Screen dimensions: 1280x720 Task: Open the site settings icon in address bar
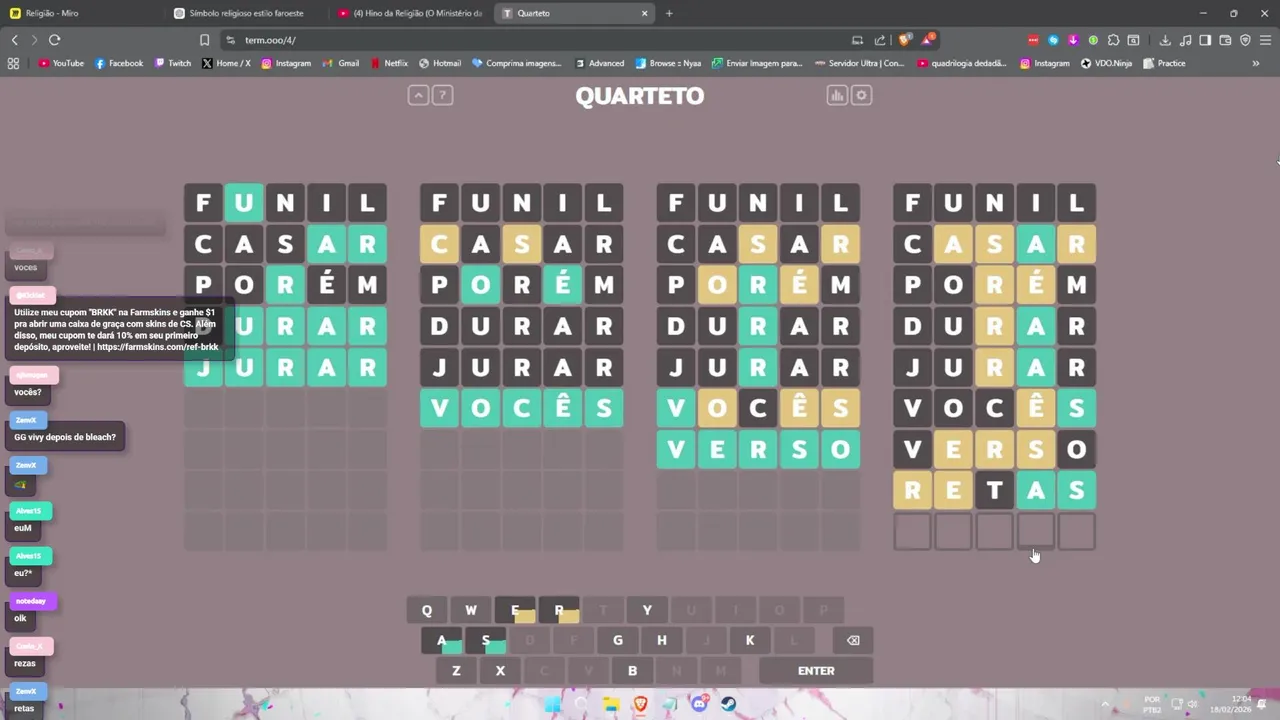231,40
